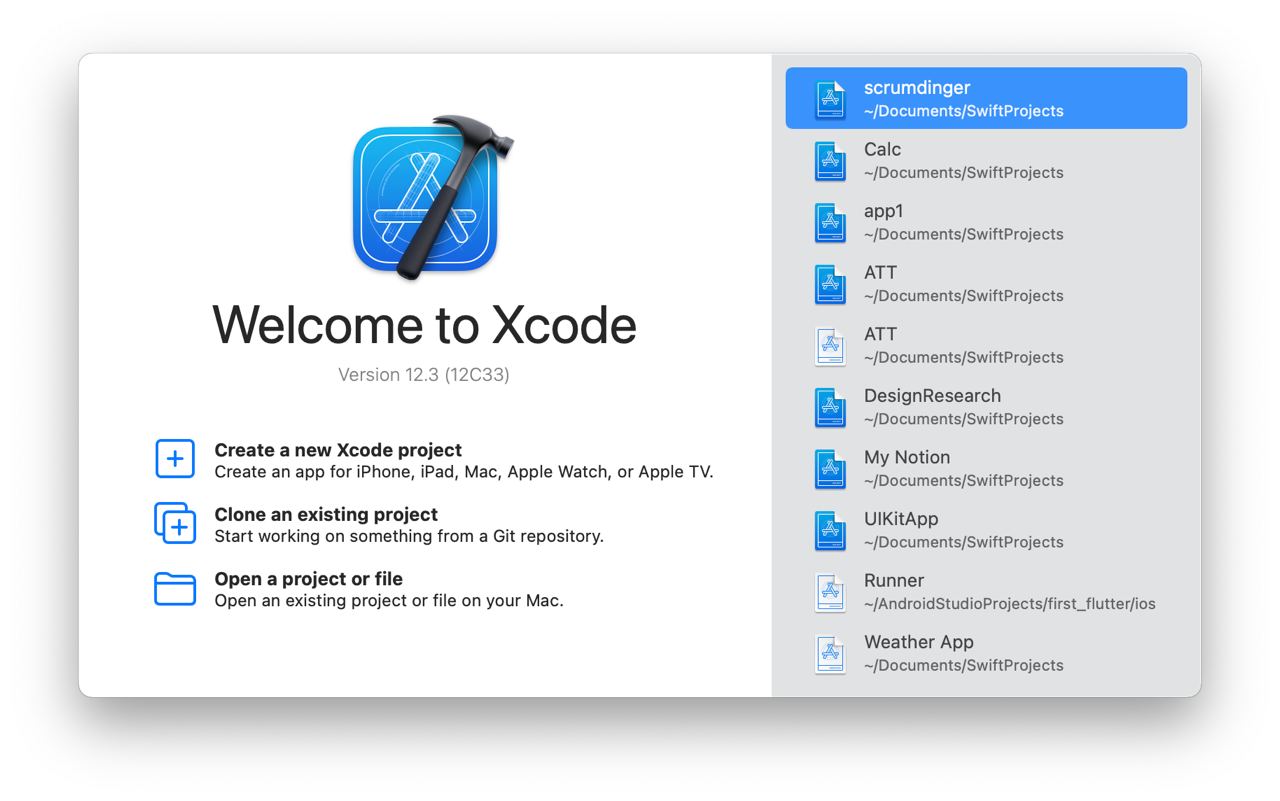Click the My Notion project file icon
The image size is (1280, 801).
click(x=830, y=469)
